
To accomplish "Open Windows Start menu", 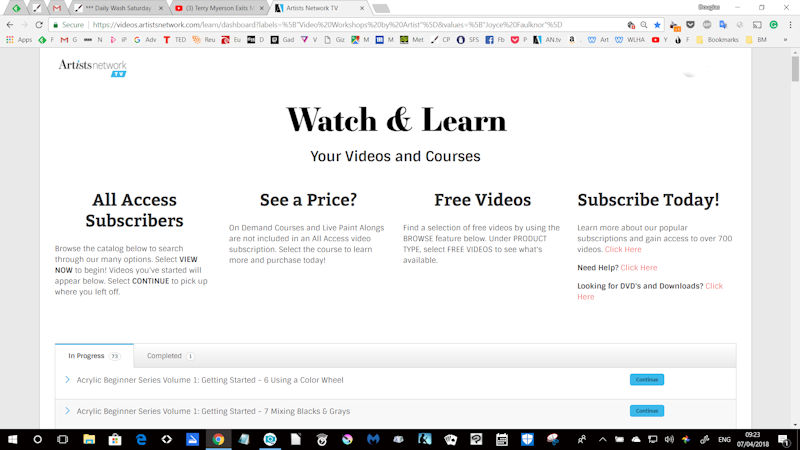I will 12,439.
